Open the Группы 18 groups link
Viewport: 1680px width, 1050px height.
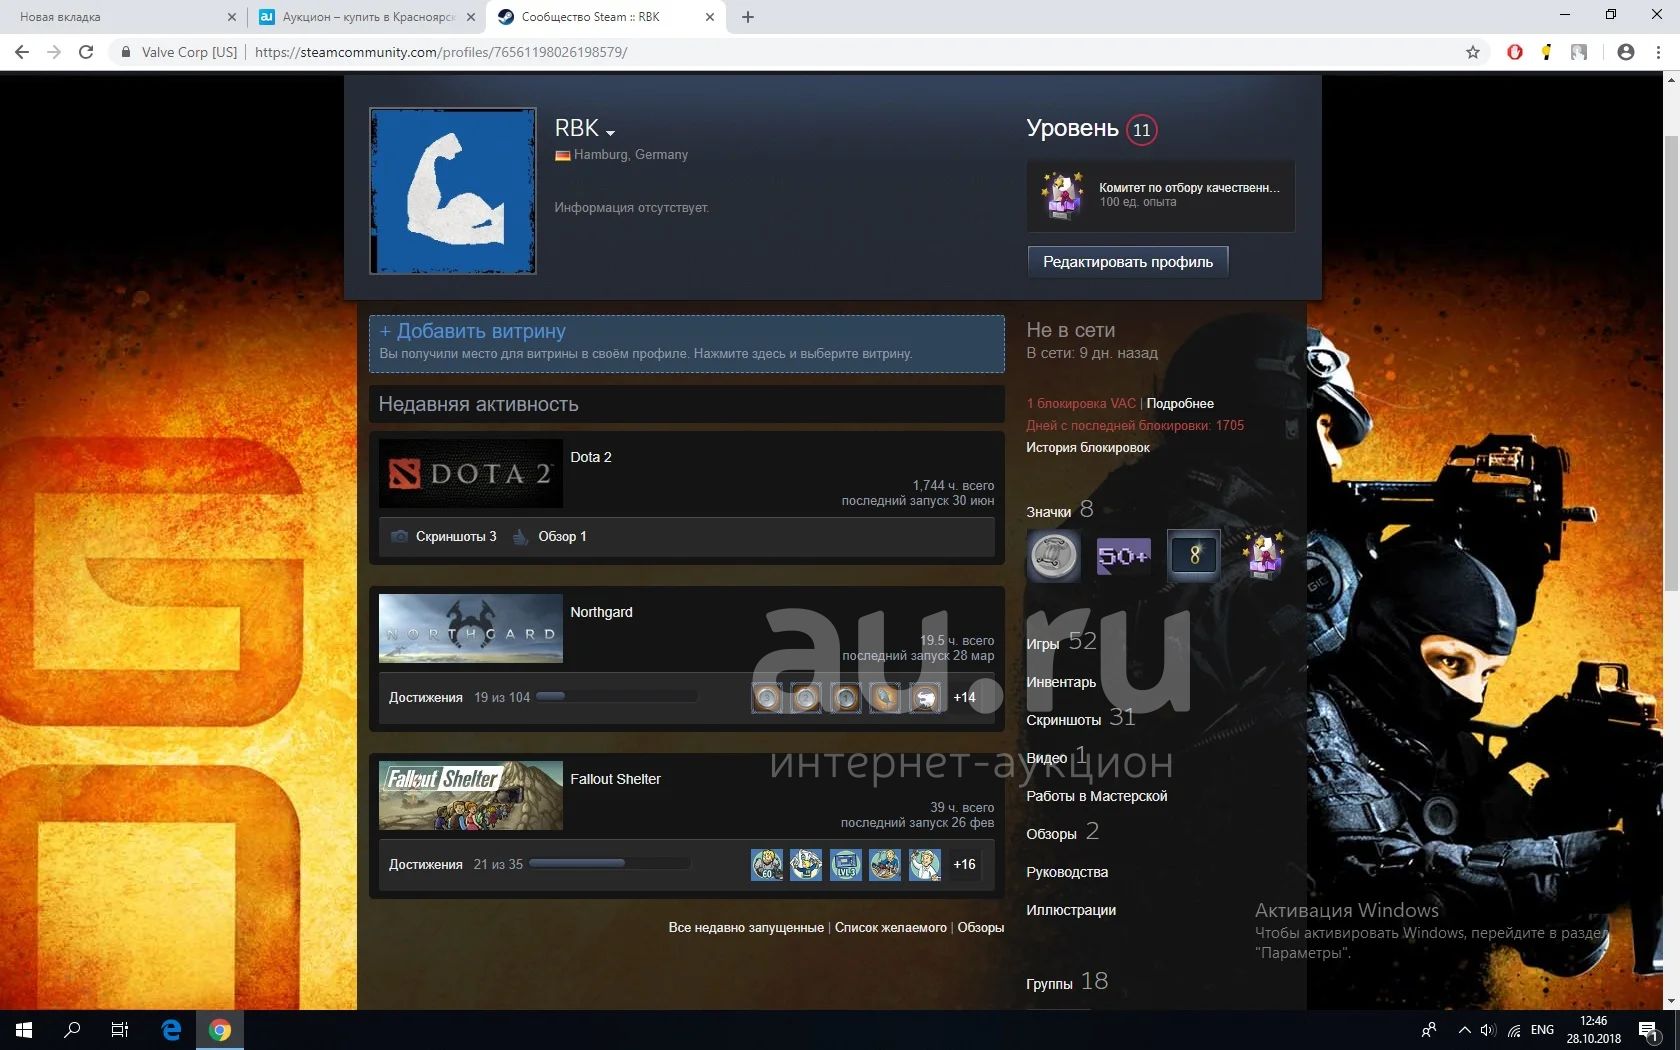click(1067, 982)
